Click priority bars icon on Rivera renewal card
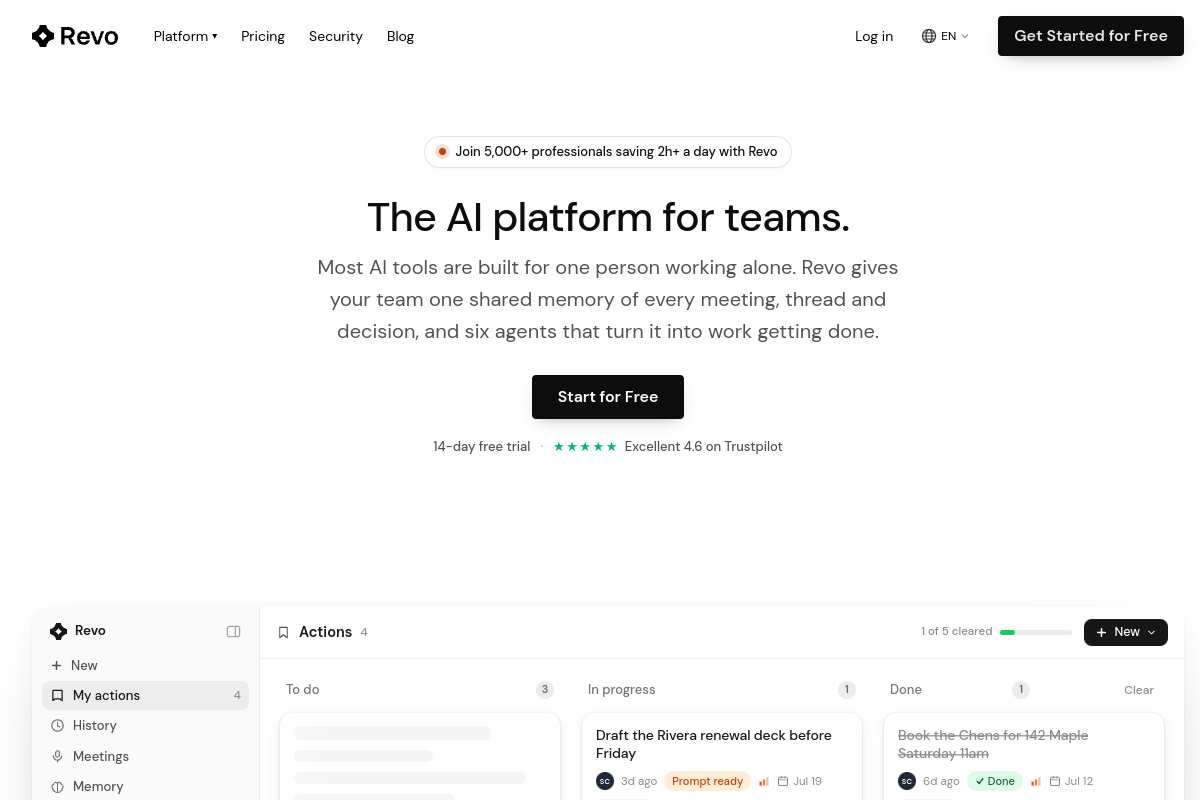1200x800 pixels. click(x=764, y=781)
